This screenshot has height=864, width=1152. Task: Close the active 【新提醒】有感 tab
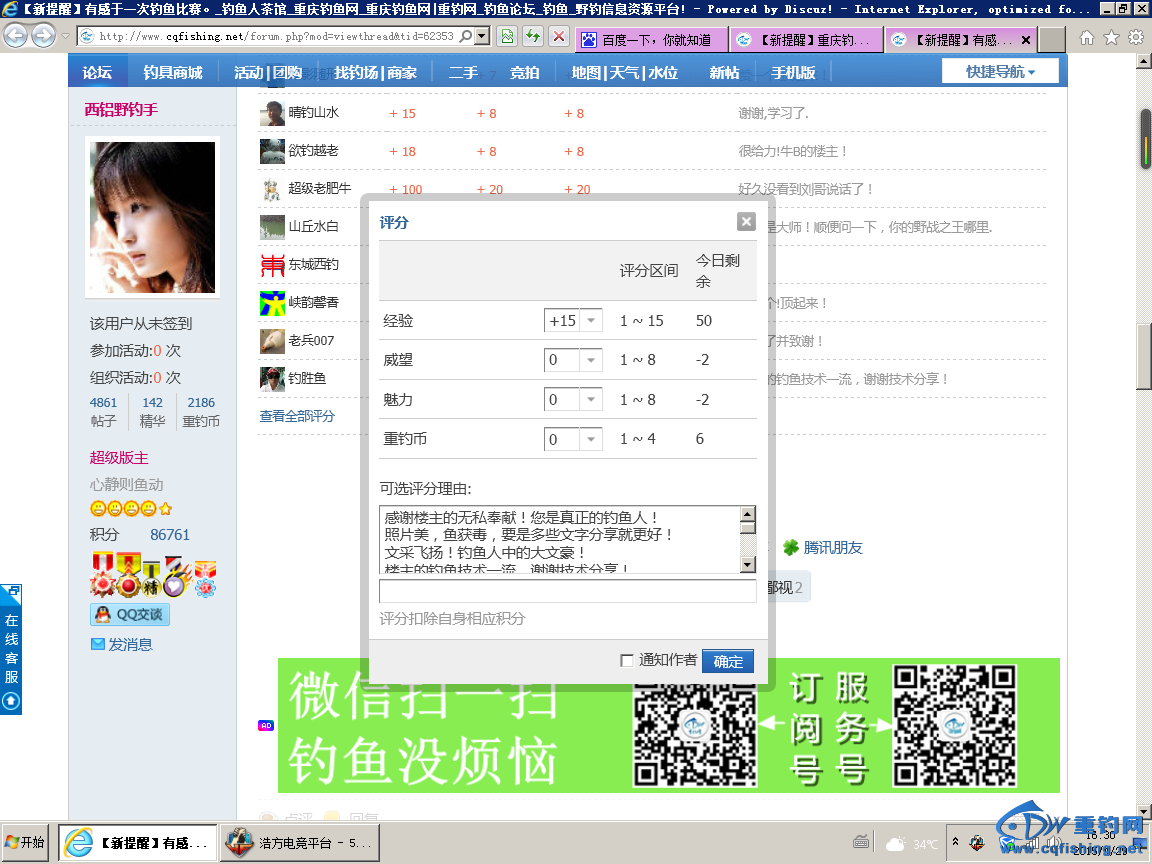coord(1026,40)
